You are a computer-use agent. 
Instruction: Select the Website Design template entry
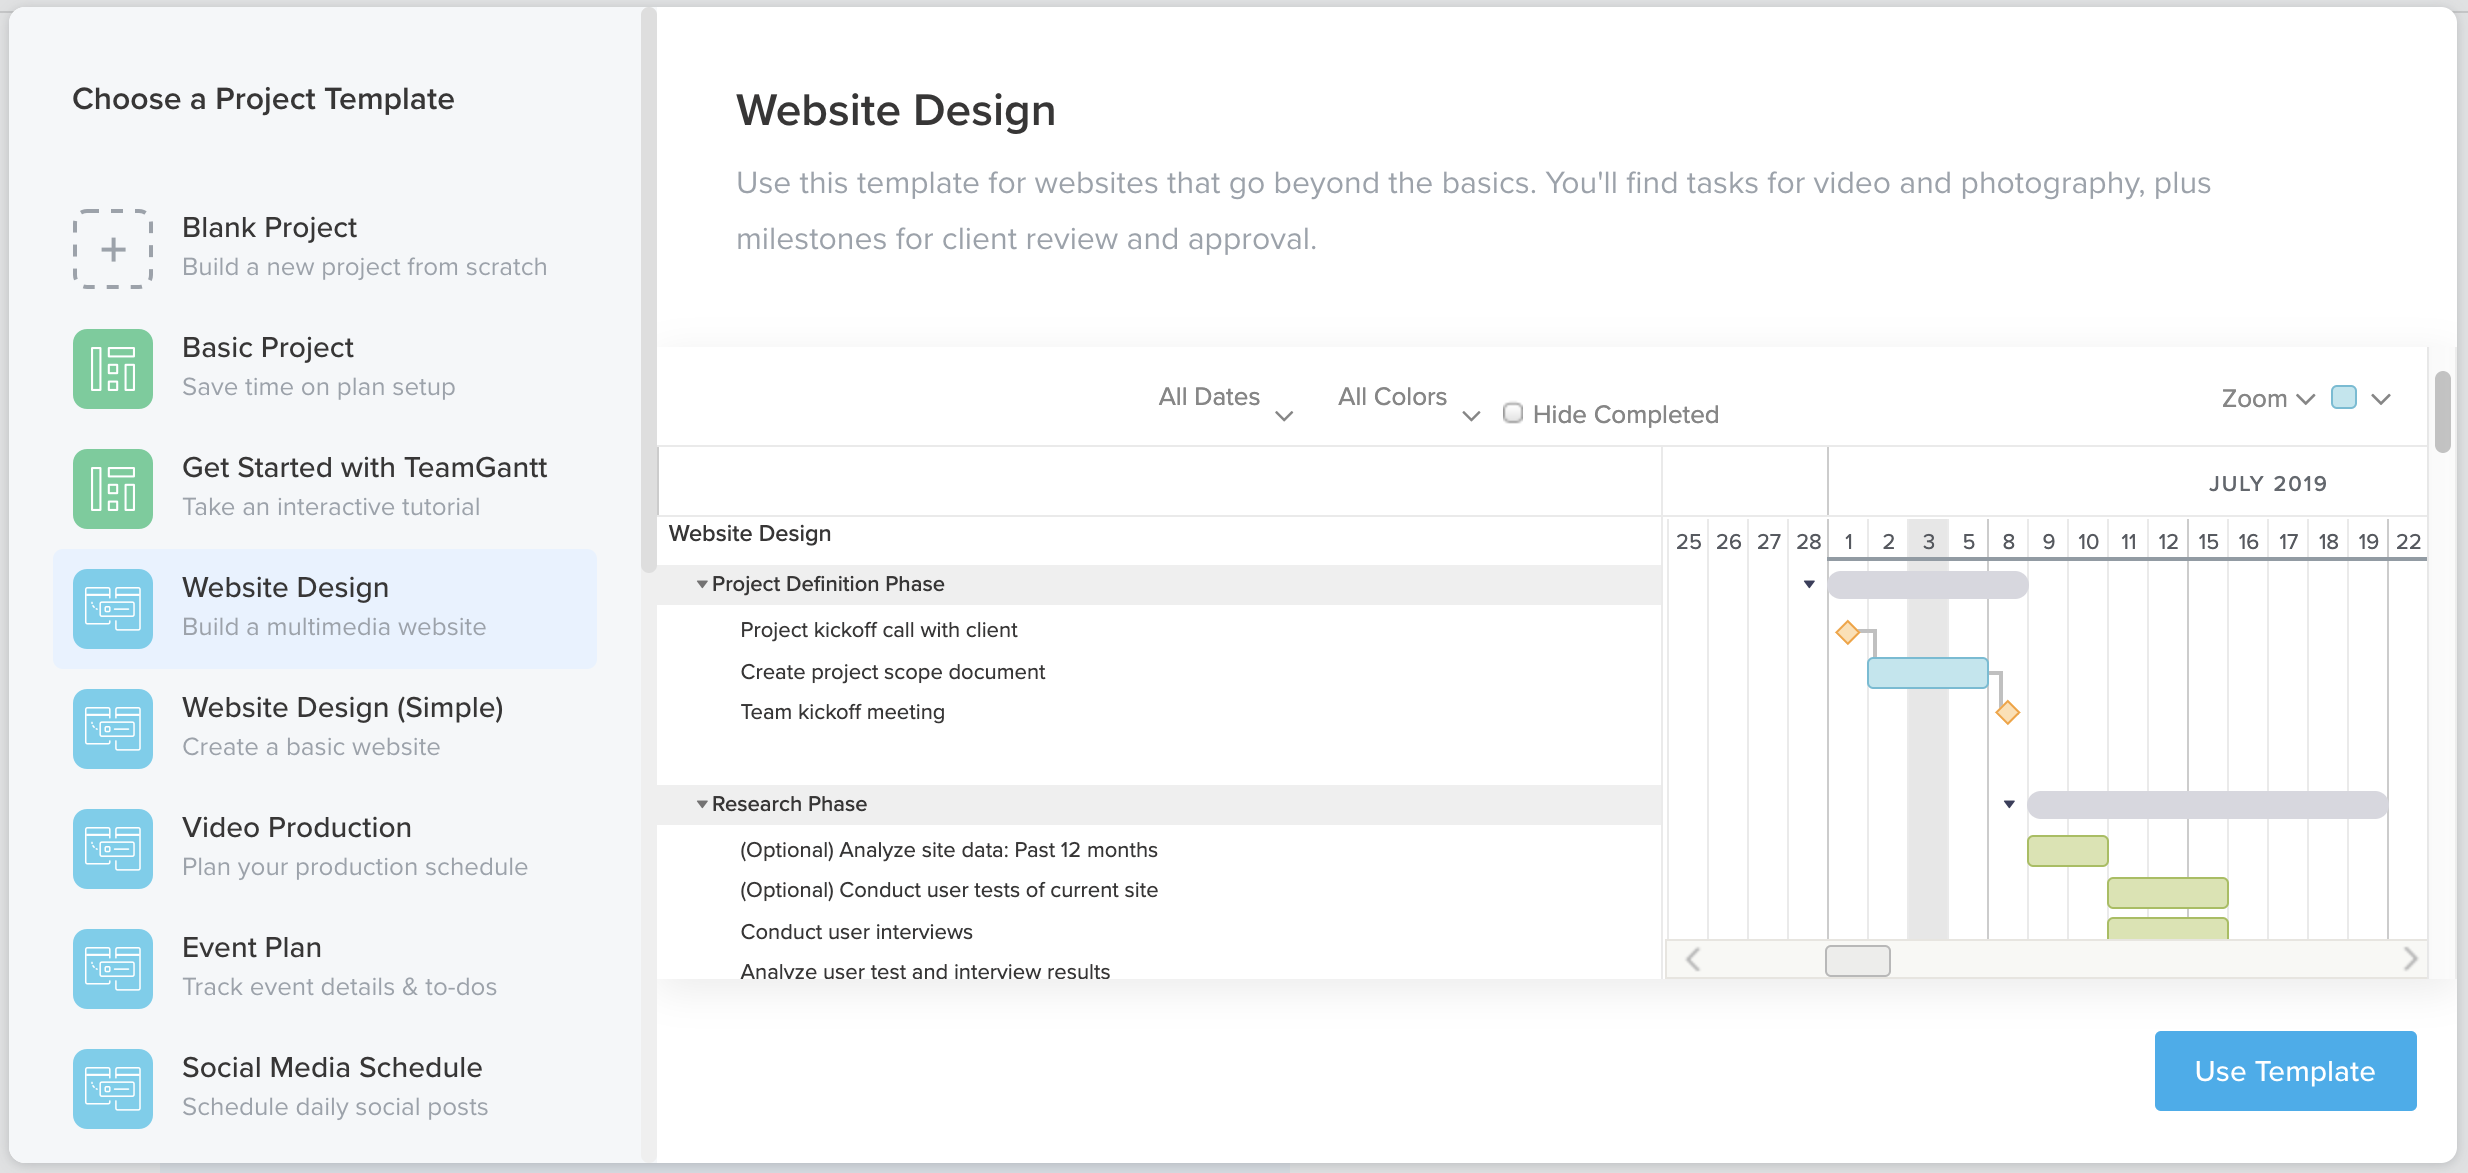(325, 609)
